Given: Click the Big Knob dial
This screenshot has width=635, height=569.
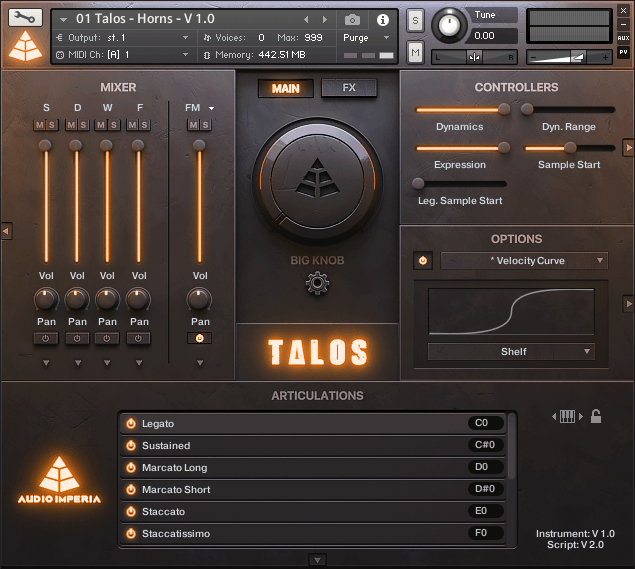Looking at the screenshot, I should pyautogui.click(x=317, y=181).
